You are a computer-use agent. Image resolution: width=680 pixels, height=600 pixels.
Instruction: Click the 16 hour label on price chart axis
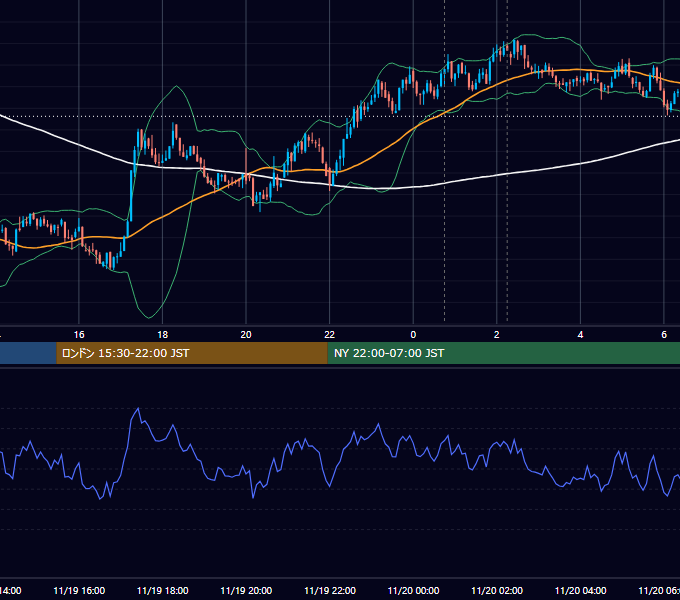(x=79, y=335)
